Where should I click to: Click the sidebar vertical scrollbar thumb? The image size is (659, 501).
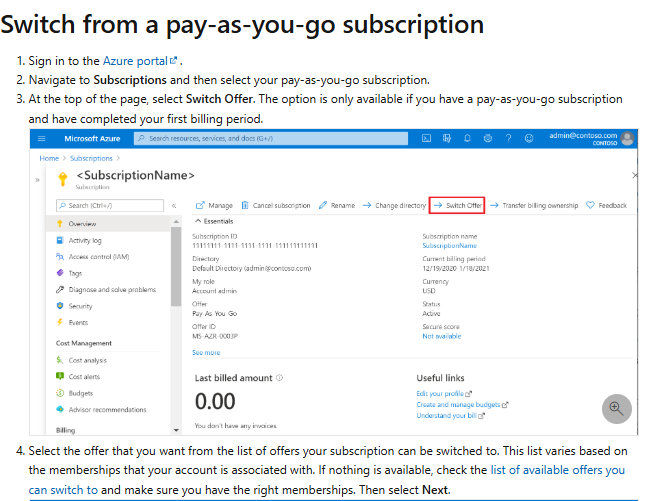coord(176,266)
